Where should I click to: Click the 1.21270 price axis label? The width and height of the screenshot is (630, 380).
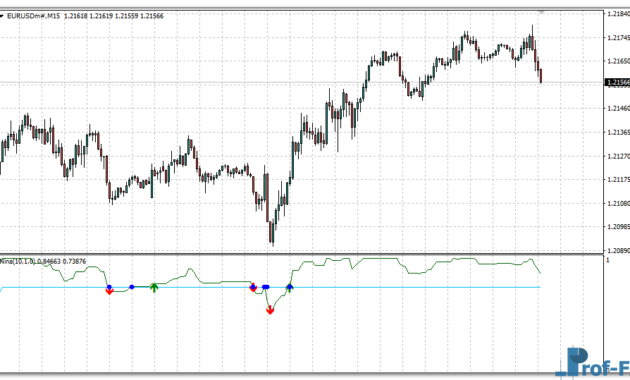click(x=618, y=156)
